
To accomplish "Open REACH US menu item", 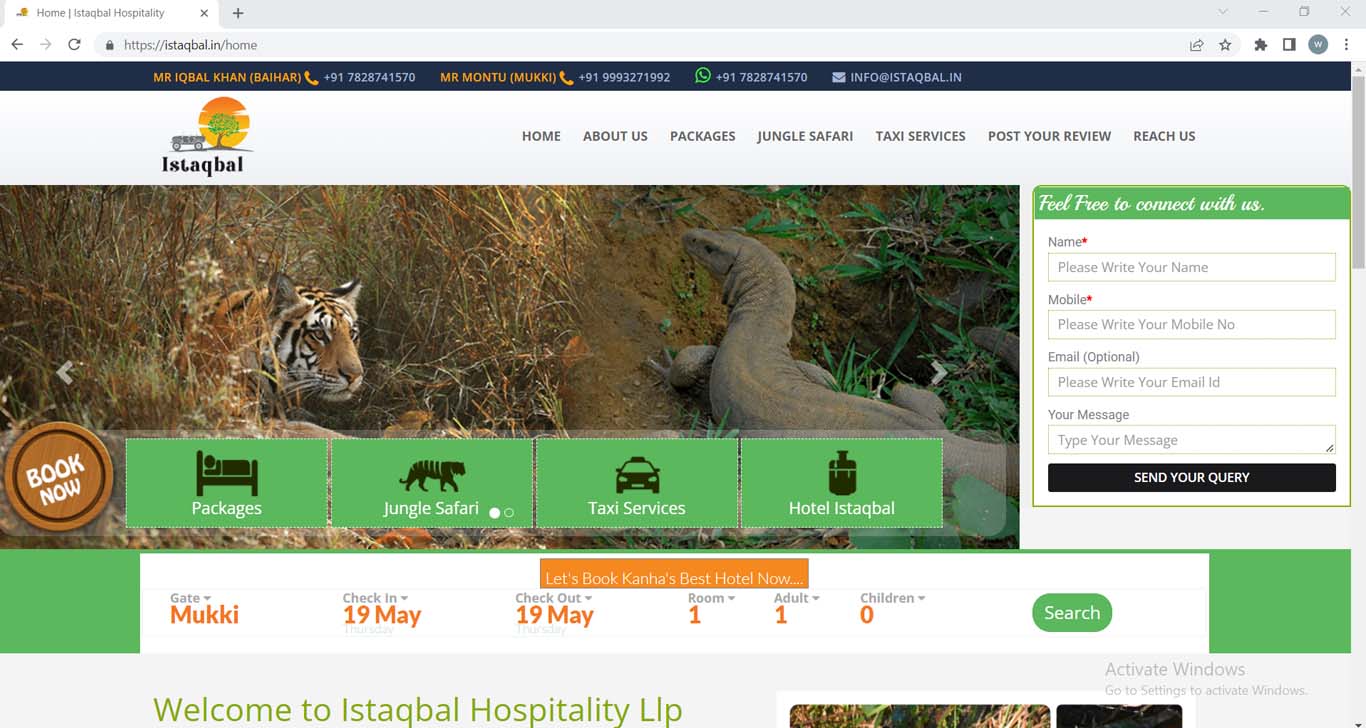I will 1164,136.
